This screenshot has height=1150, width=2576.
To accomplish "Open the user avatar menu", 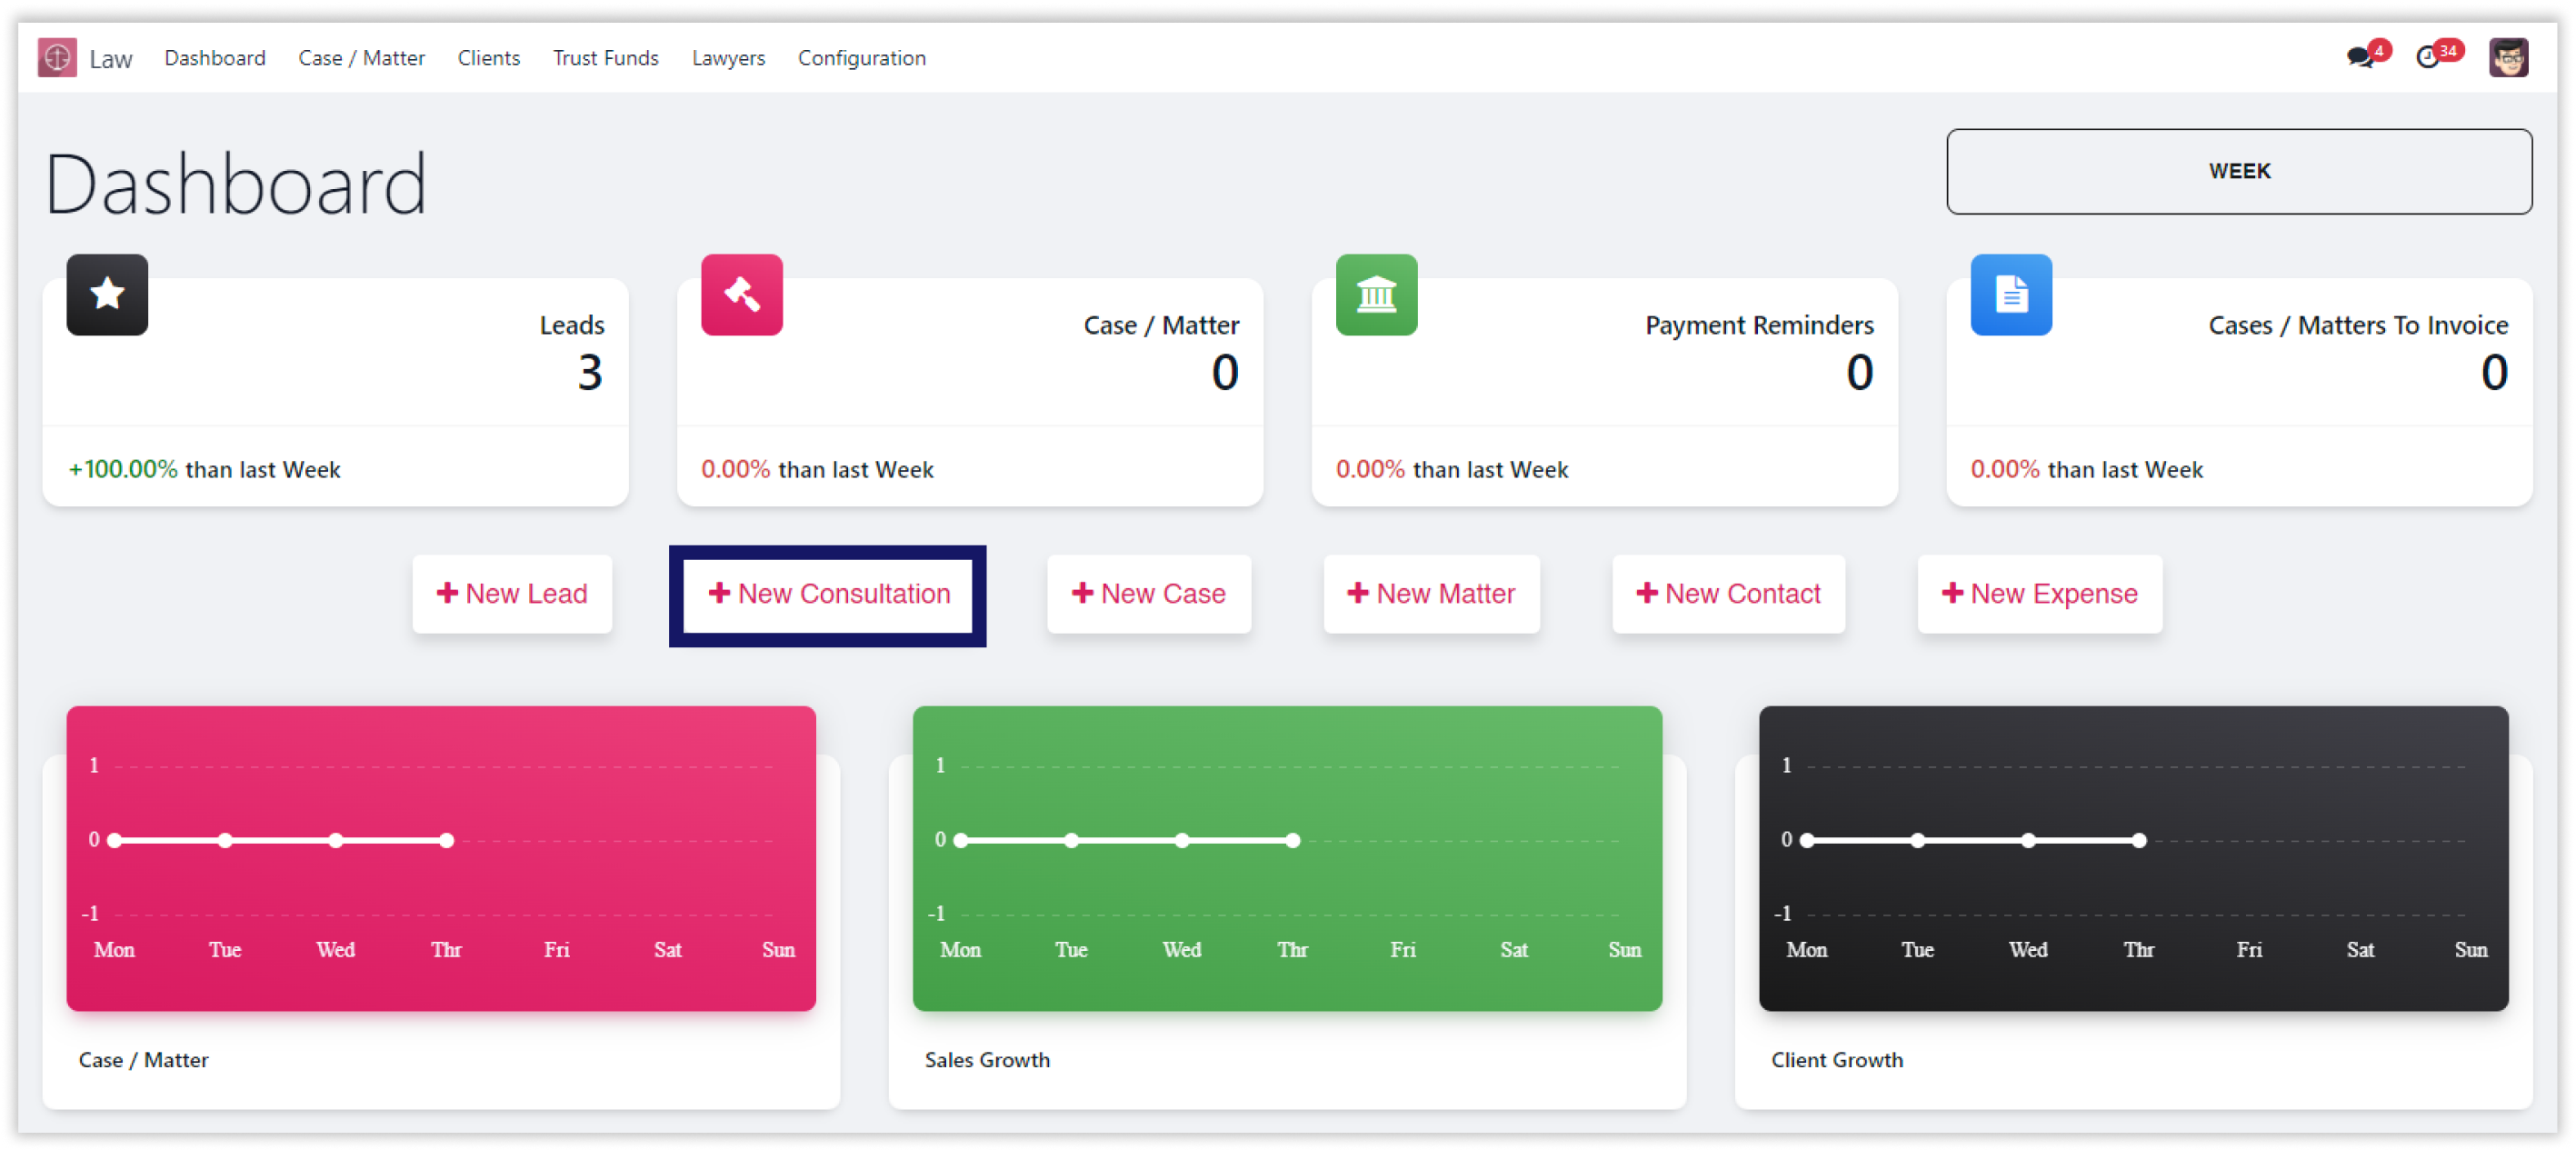I will click(x=2508, y=57).
